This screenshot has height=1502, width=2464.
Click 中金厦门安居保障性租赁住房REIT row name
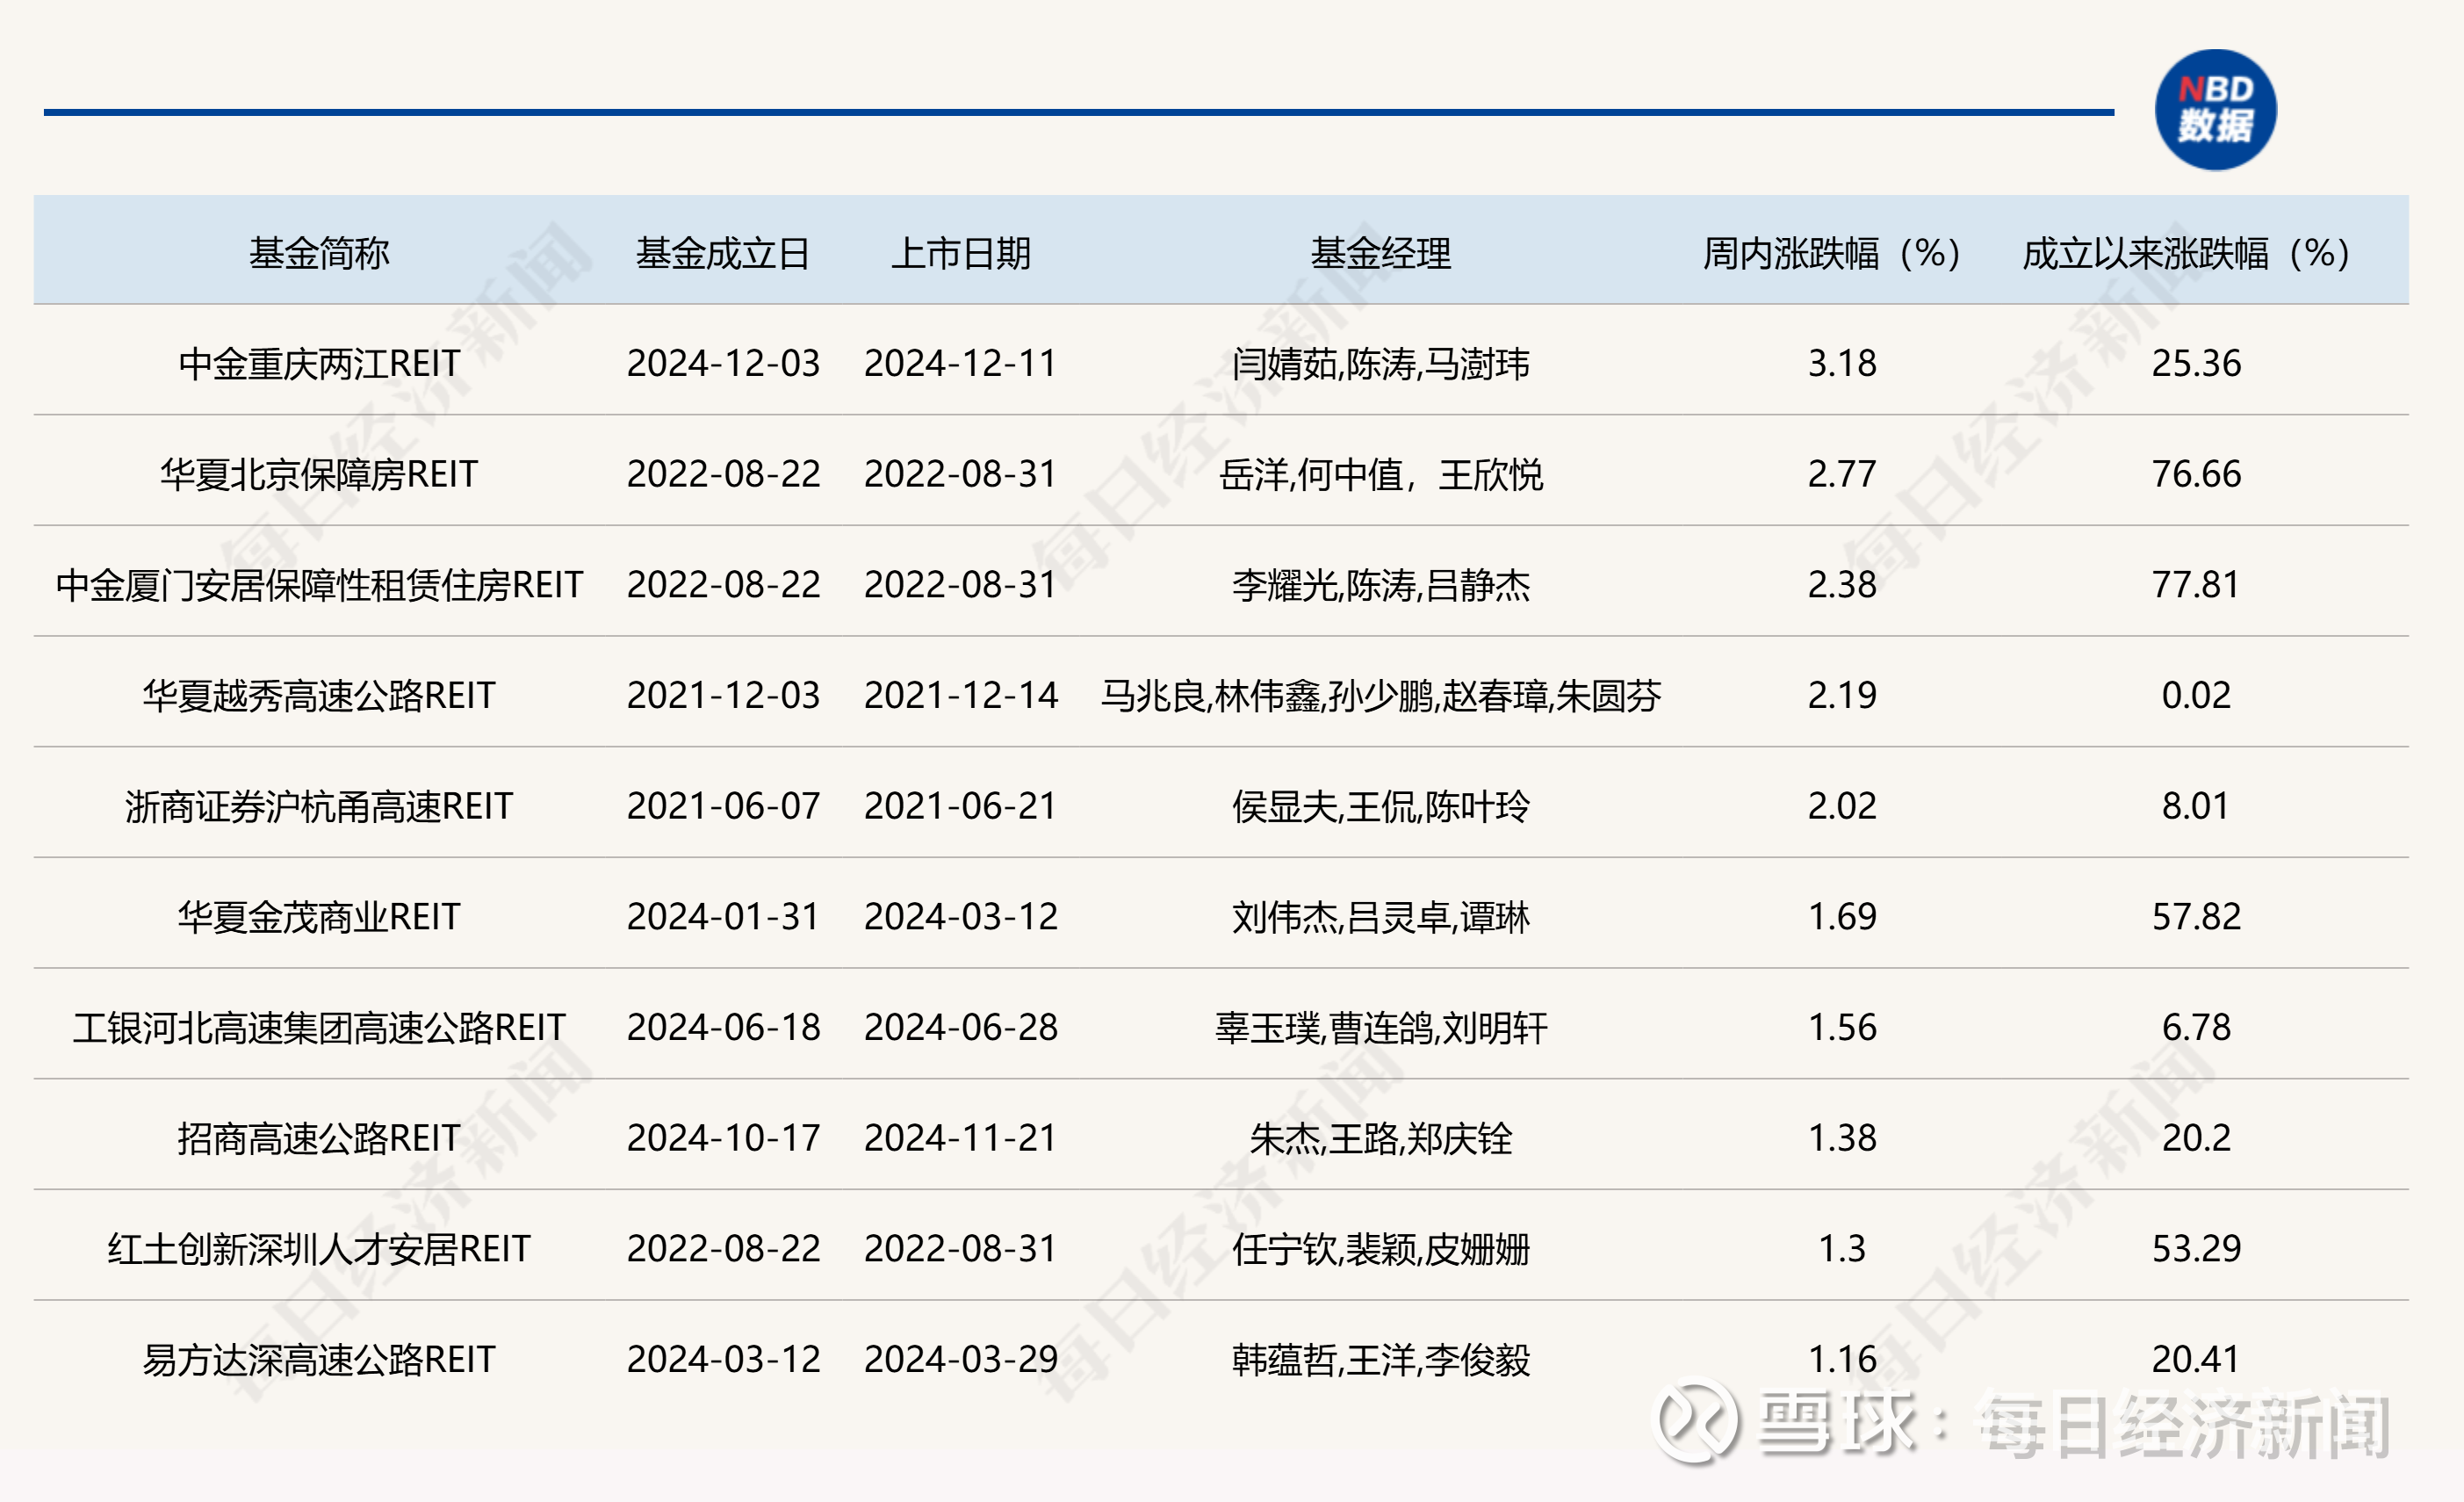tap(319, 585)
